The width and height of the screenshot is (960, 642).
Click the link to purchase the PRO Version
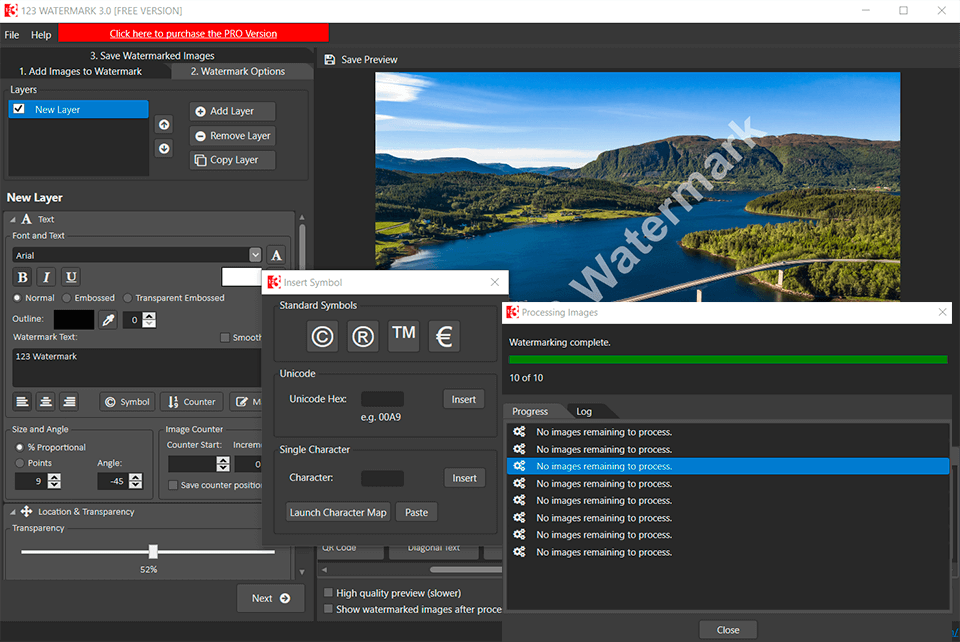(195, 32)
